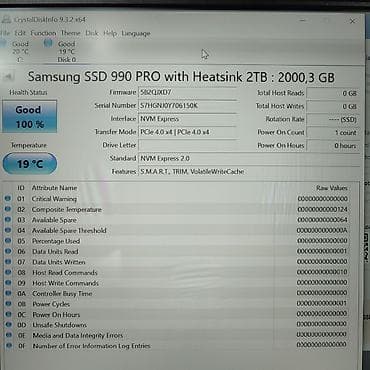Image resolution: width=370 pixels, height=370 pixels.
Task: Click the Transfer Mode PCIe 4.0 x4 field
Action: (x=187, y=132)
